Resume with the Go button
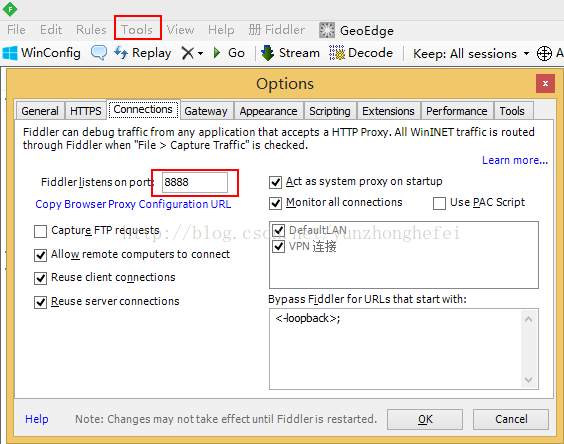564x444 pixels. click(229, 53)
